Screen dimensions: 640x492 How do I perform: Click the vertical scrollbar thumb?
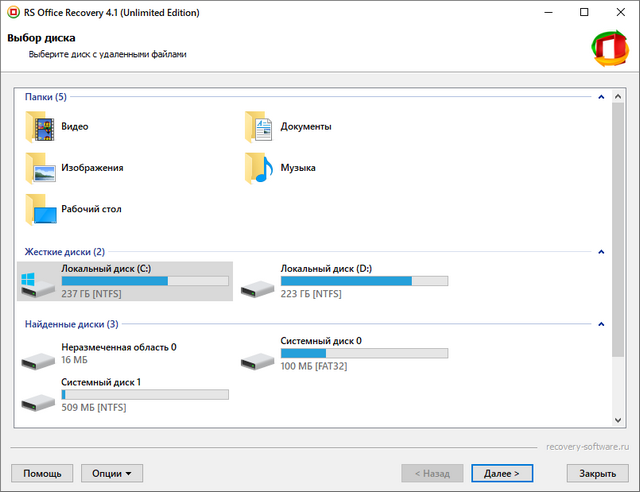pyautogui.click(x=618, y=229)
